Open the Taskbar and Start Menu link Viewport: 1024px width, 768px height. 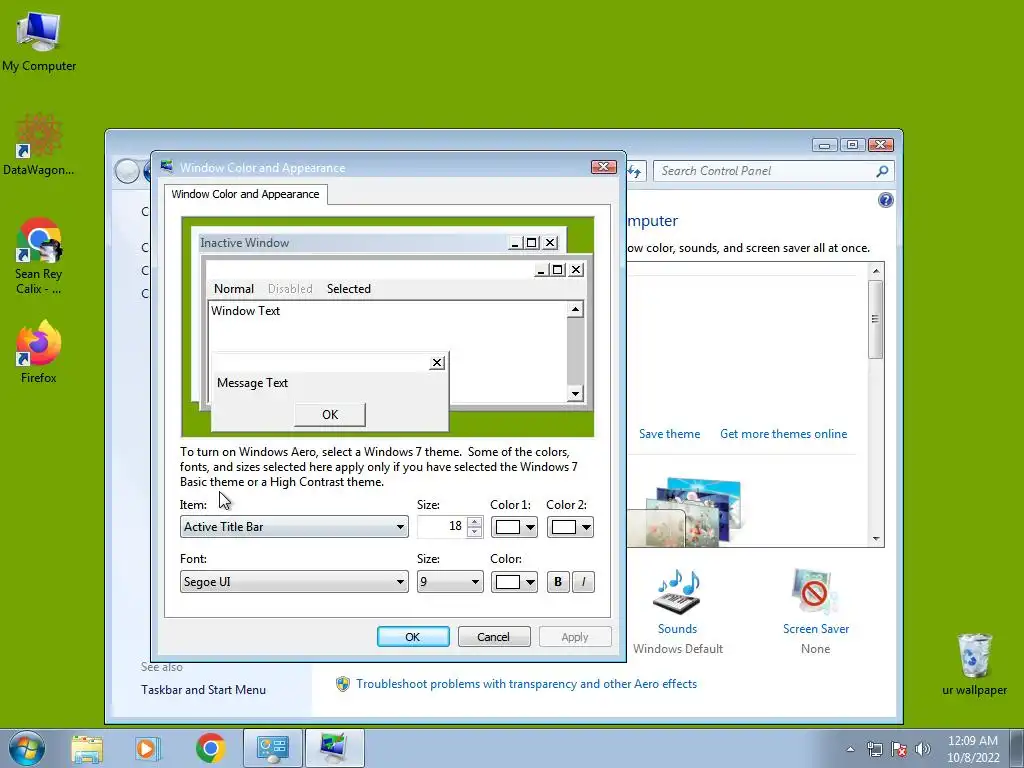(203, 690)
